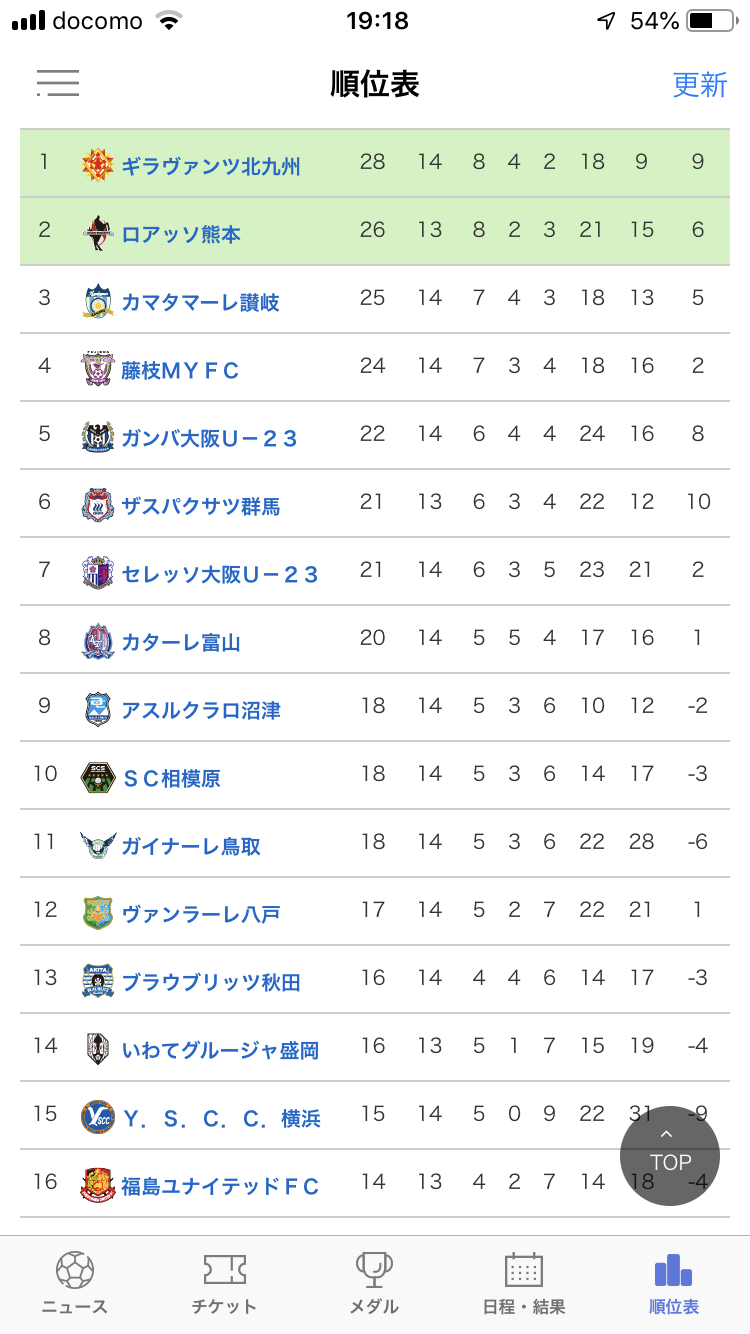Tap the ガイナーレ鳥取 team crest
Image resolution: width=750 pixels, height=1334 pixels.
click(x=98, y=845)
